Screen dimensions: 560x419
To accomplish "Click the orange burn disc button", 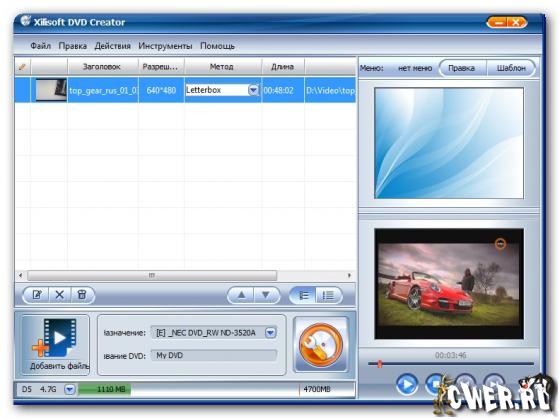I will point(321,345).
